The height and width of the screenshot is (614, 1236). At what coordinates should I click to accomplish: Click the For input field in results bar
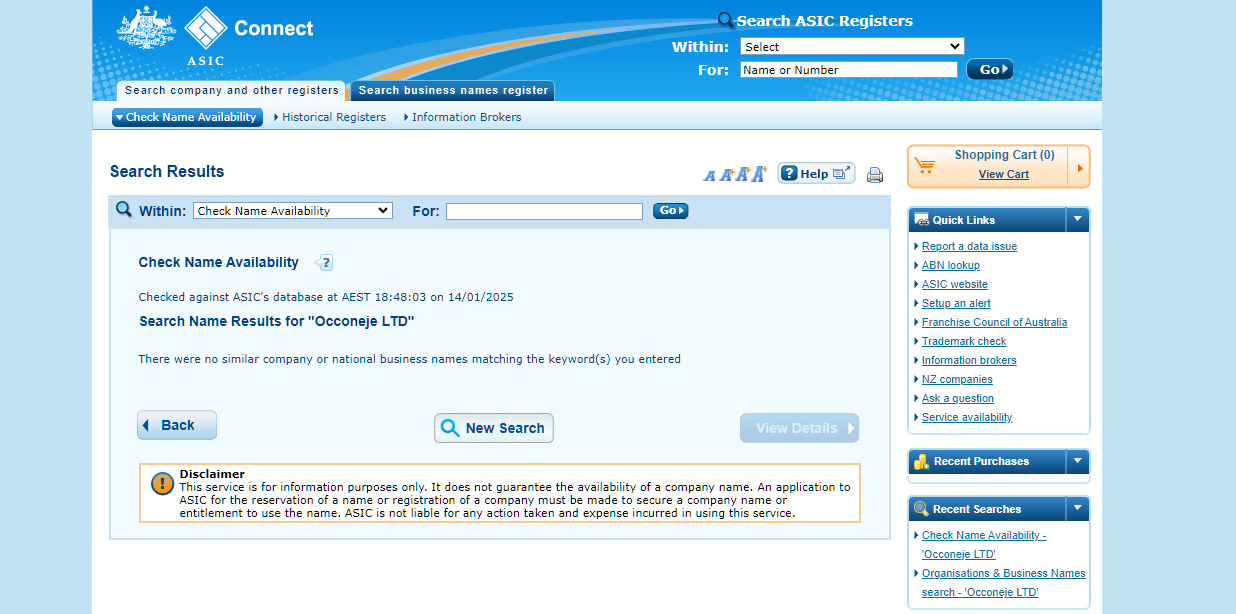tap(544, 211)
